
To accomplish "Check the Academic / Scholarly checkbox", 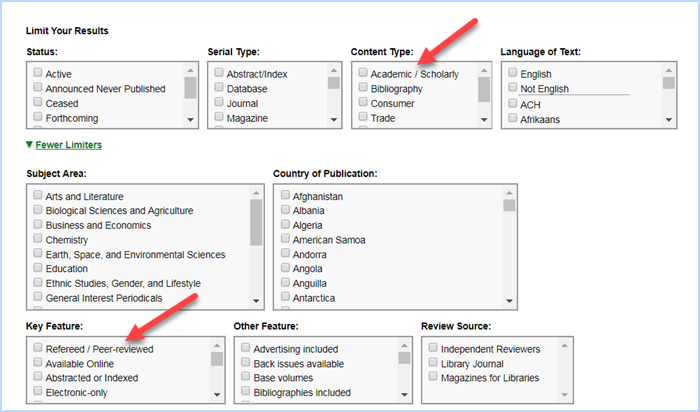I will pos(364,74).
